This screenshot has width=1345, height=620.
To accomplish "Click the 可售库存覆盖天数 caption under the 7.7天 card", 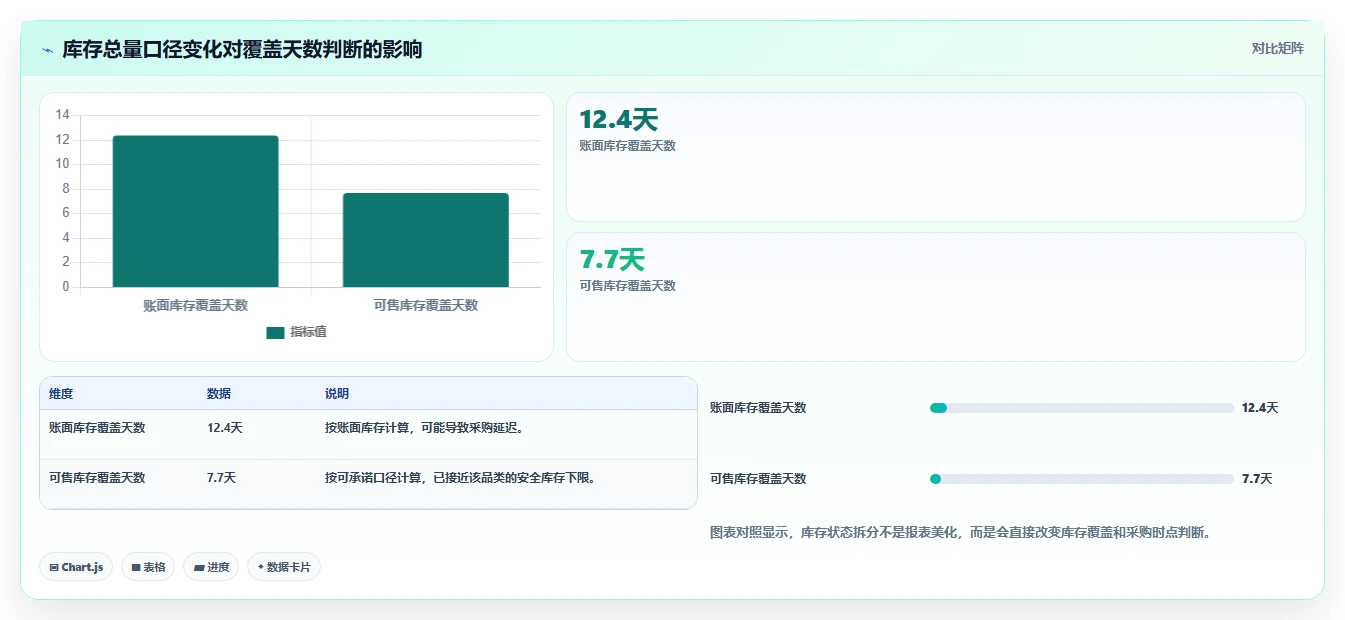I will coord(627,286).
